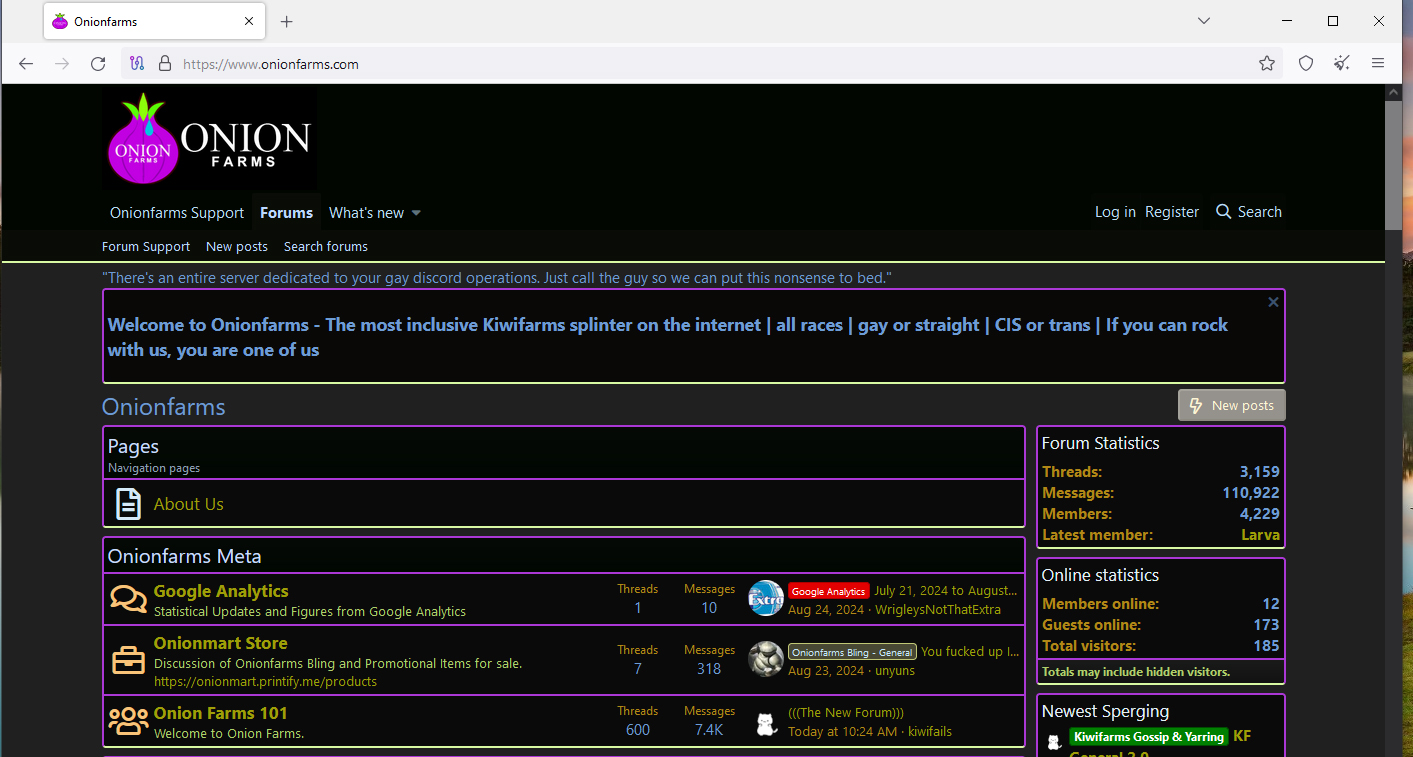Click the scrollbar up arrow
This screenshot has width=1413, height=757.
[x=1394, y=92]
